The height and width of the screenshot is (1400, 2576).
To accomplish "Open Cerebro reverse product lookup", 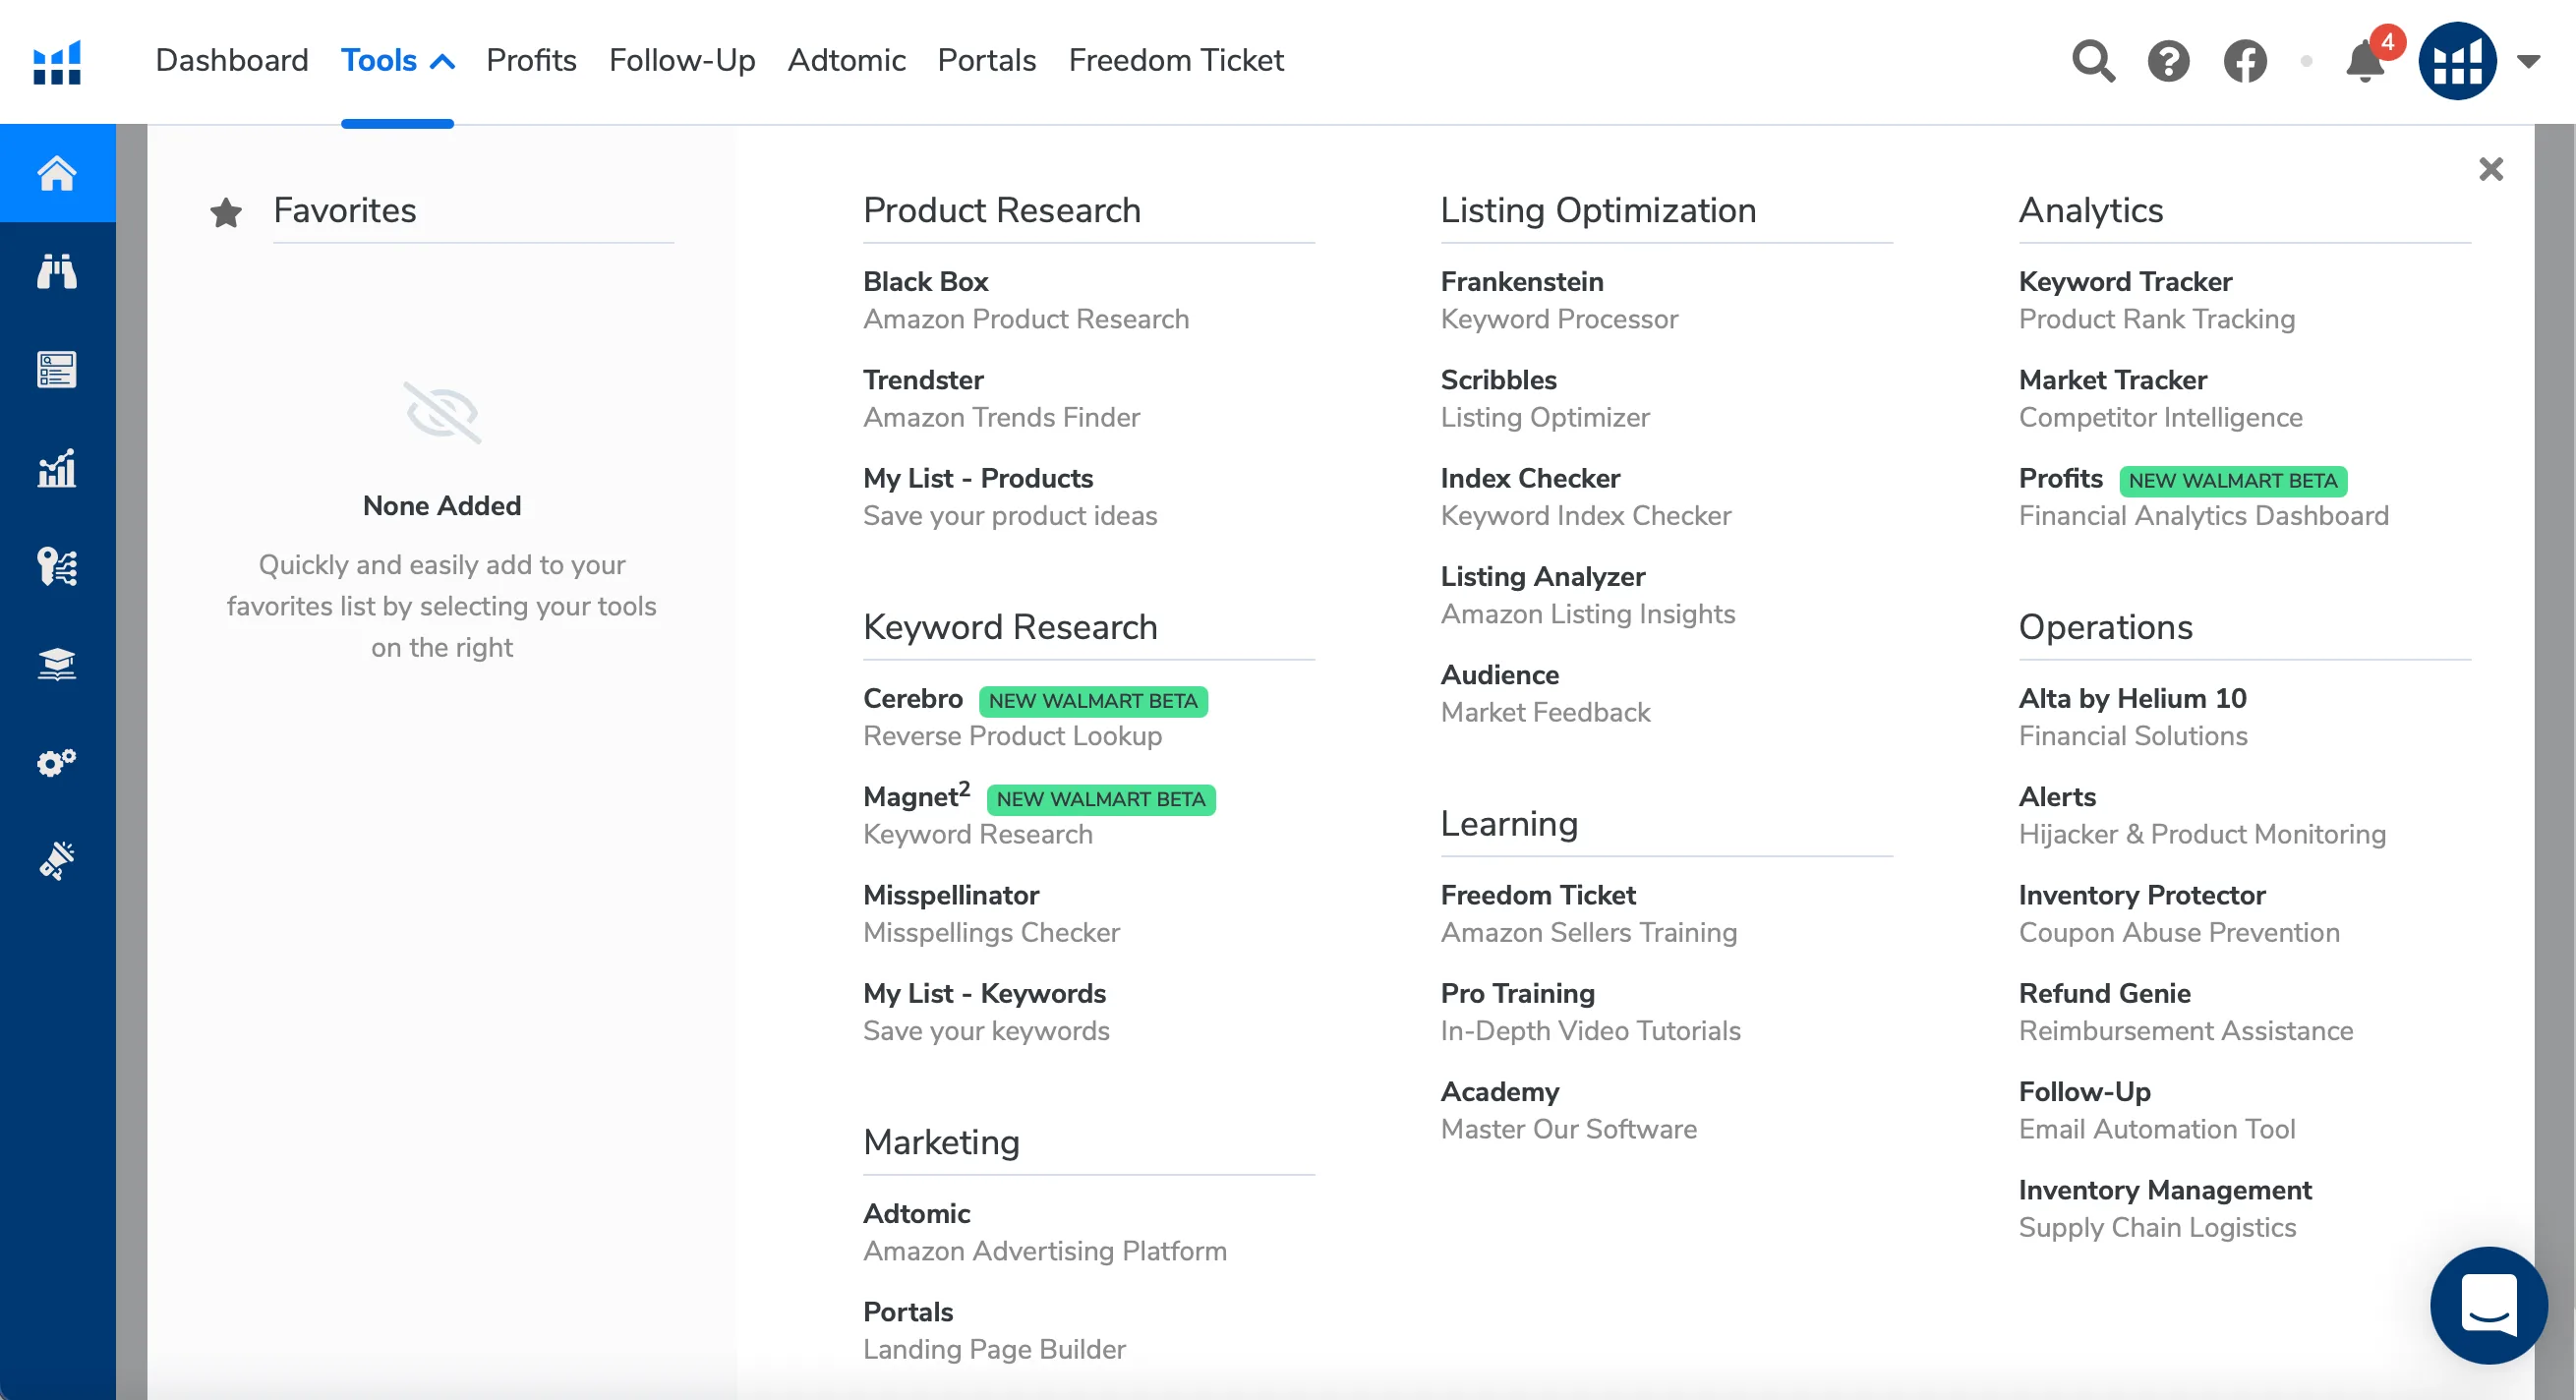I will point(912,699).
